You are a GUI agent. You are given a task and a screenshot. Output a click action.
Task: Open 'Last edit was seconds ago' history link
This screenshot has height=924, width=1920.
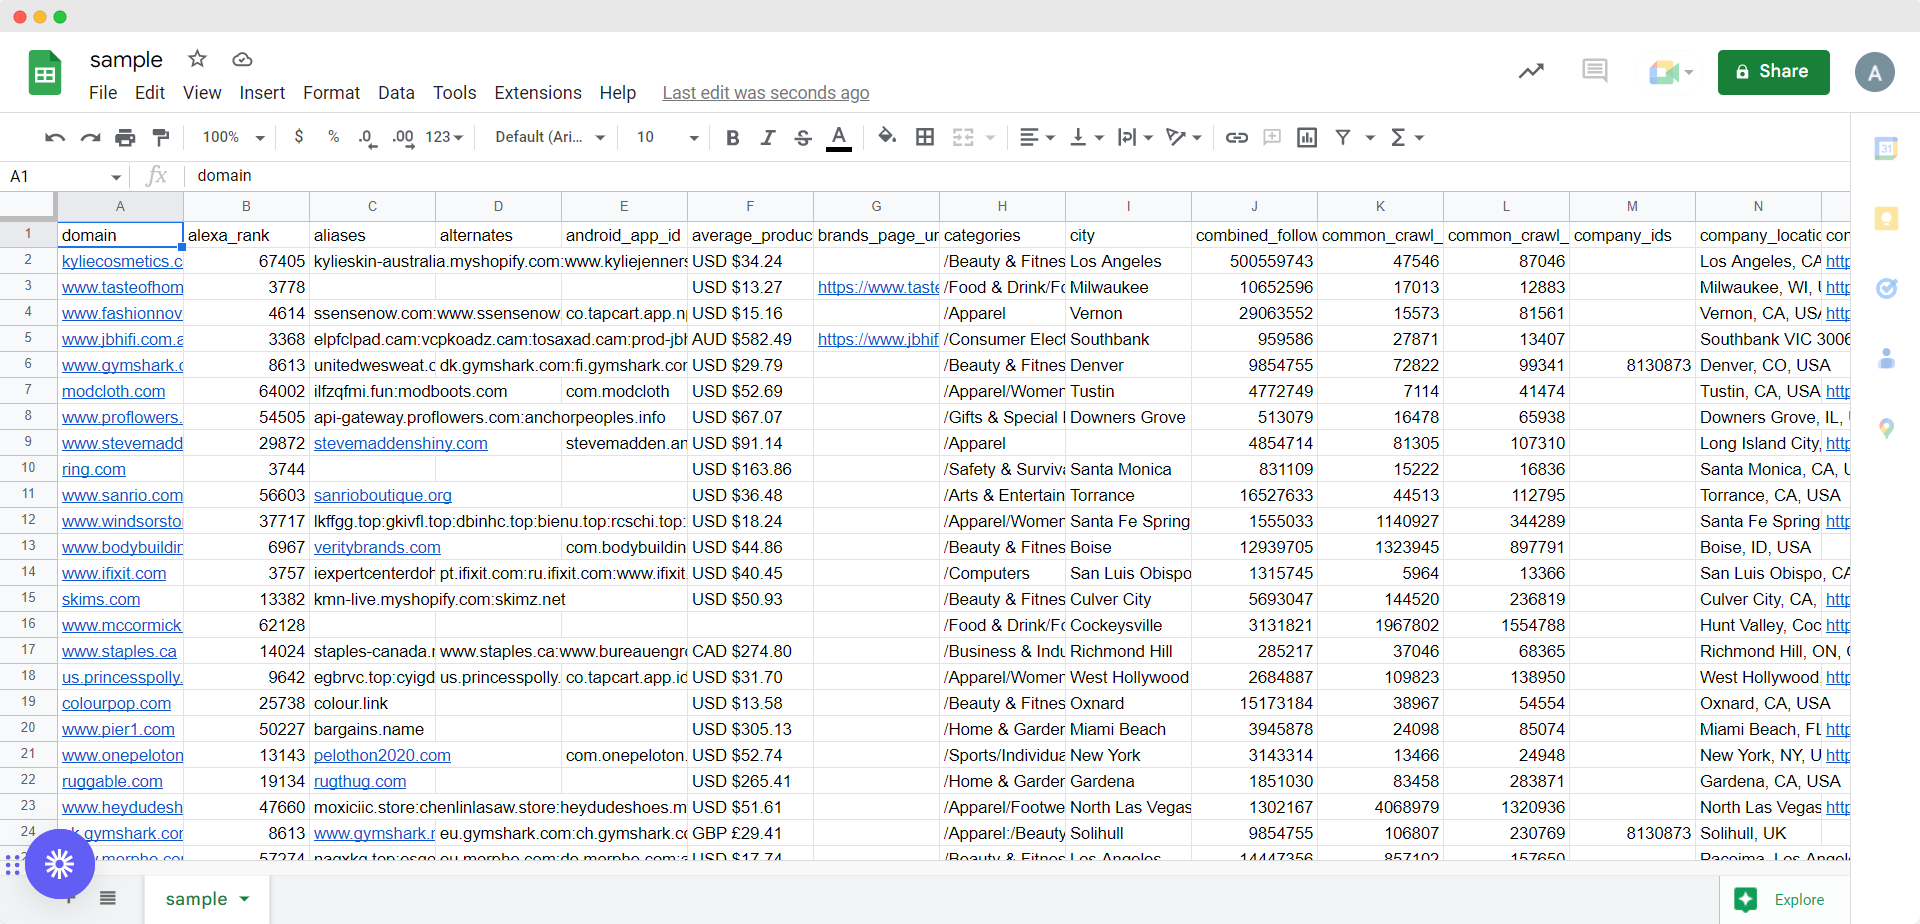coord(766,93)
